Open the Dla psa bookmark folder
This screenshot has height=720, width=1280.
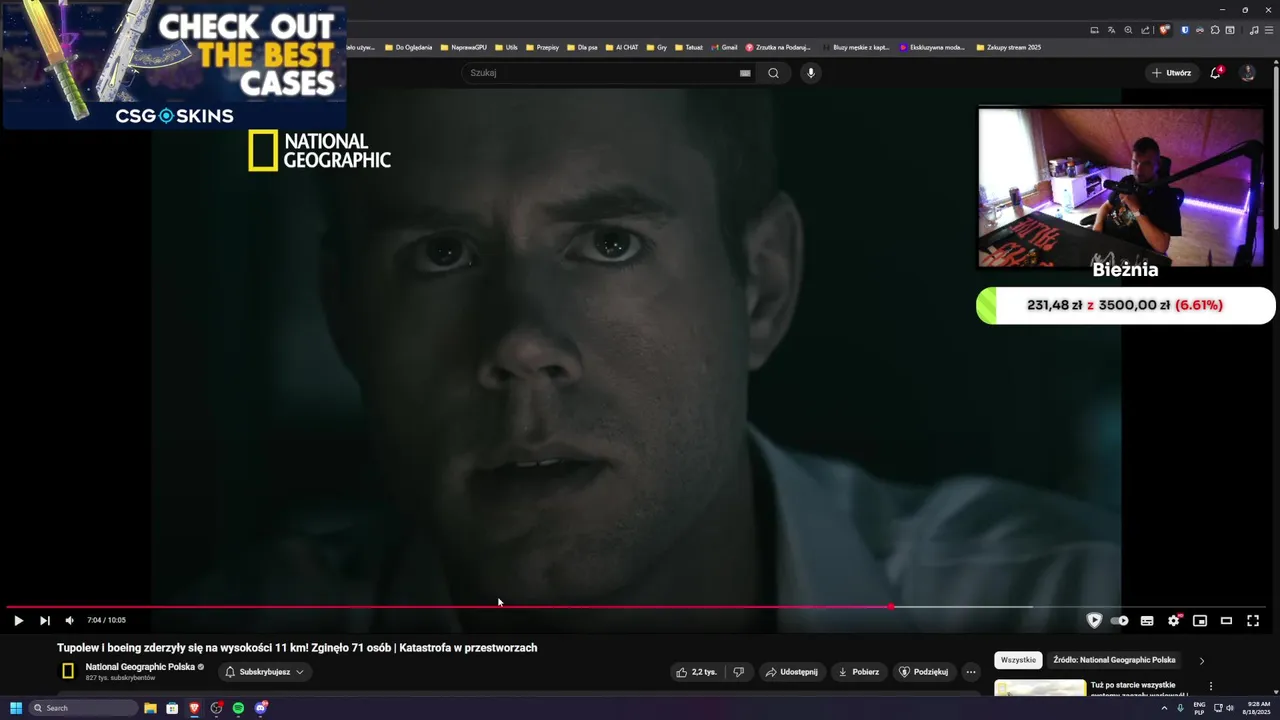(582, 47)
